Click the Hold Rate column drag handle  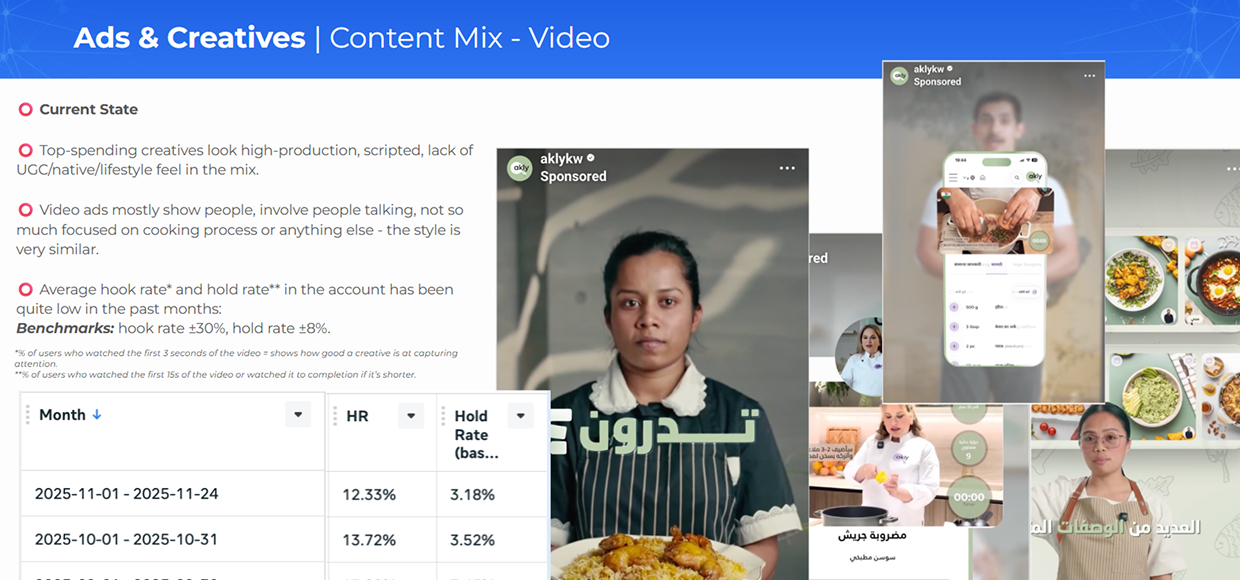(x=443, y=415)
